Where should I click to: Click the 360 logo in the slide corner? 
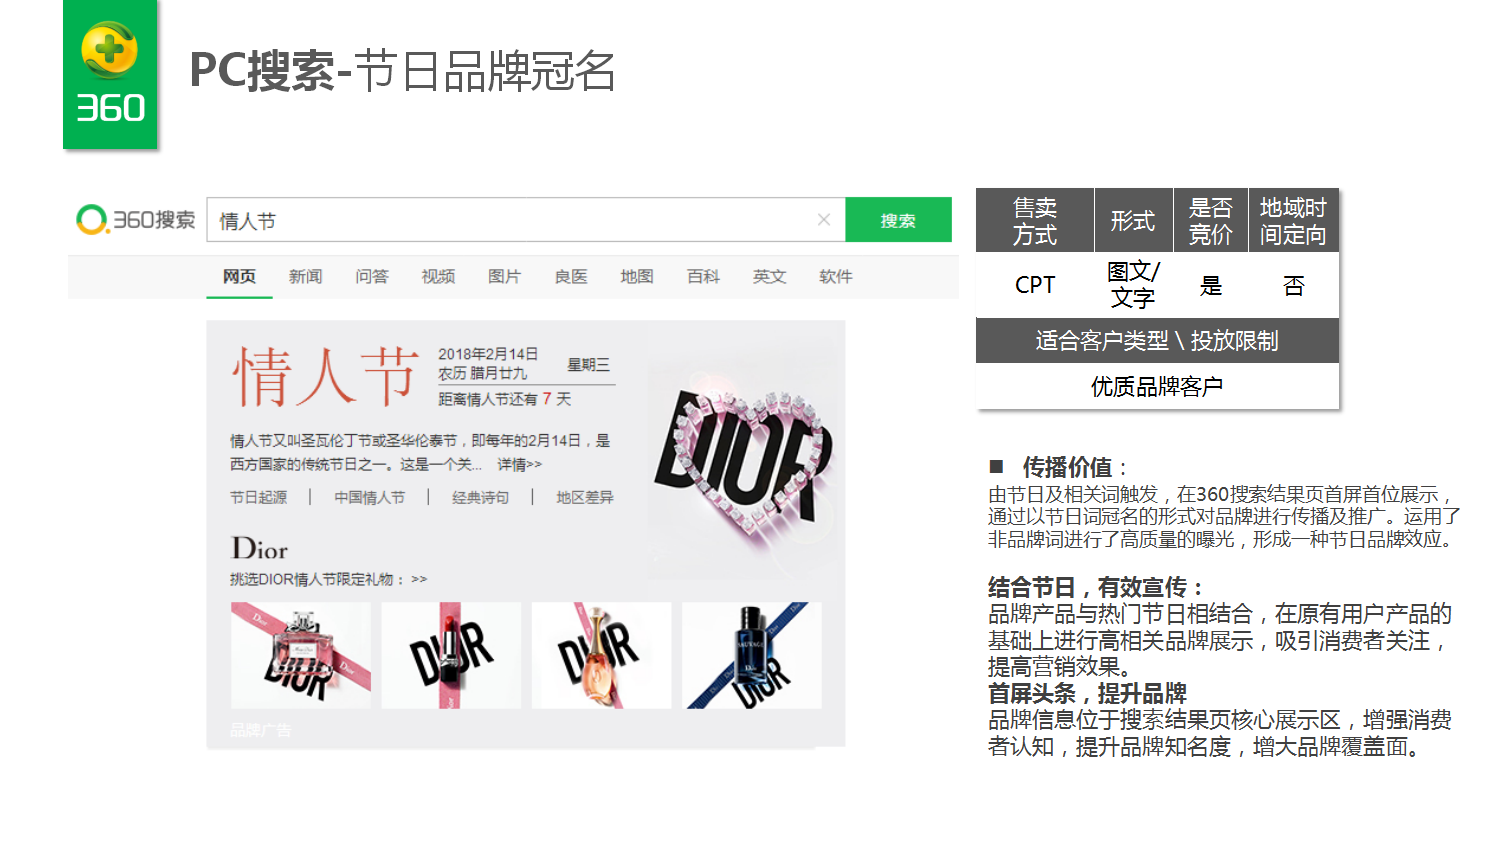point(110,74)
